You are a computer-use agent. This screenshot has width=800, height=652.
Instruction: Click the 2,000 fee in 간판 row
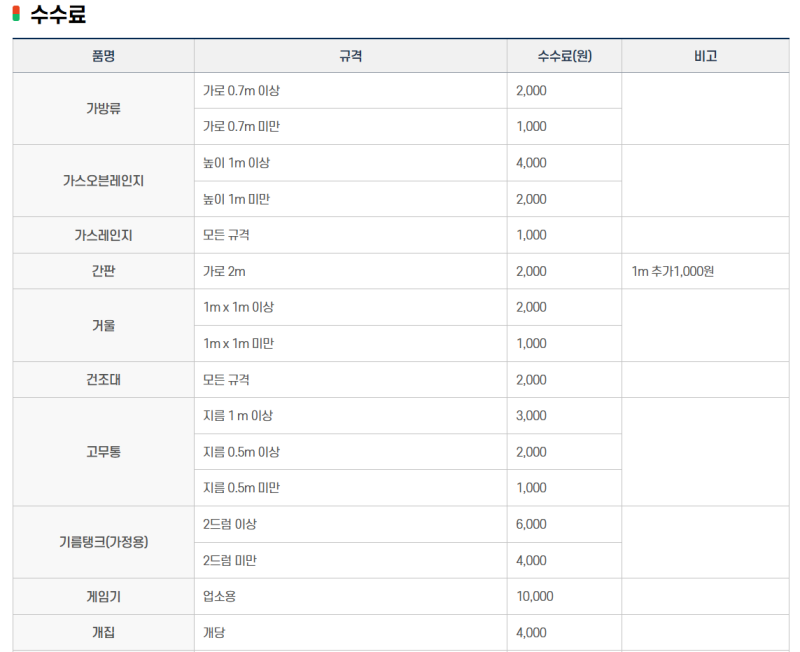531,271
